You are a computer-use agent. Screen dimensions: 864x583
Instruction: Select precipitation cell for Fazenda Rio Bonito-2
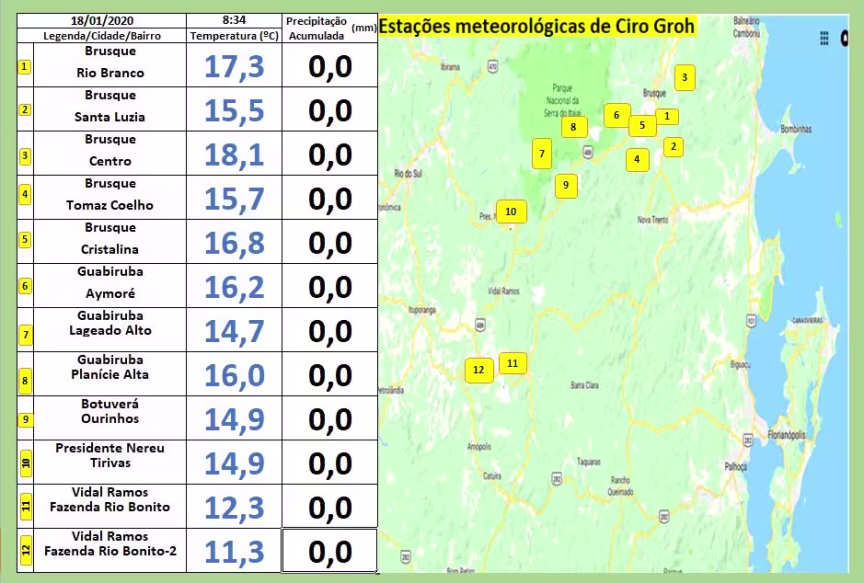click(330, 551)
